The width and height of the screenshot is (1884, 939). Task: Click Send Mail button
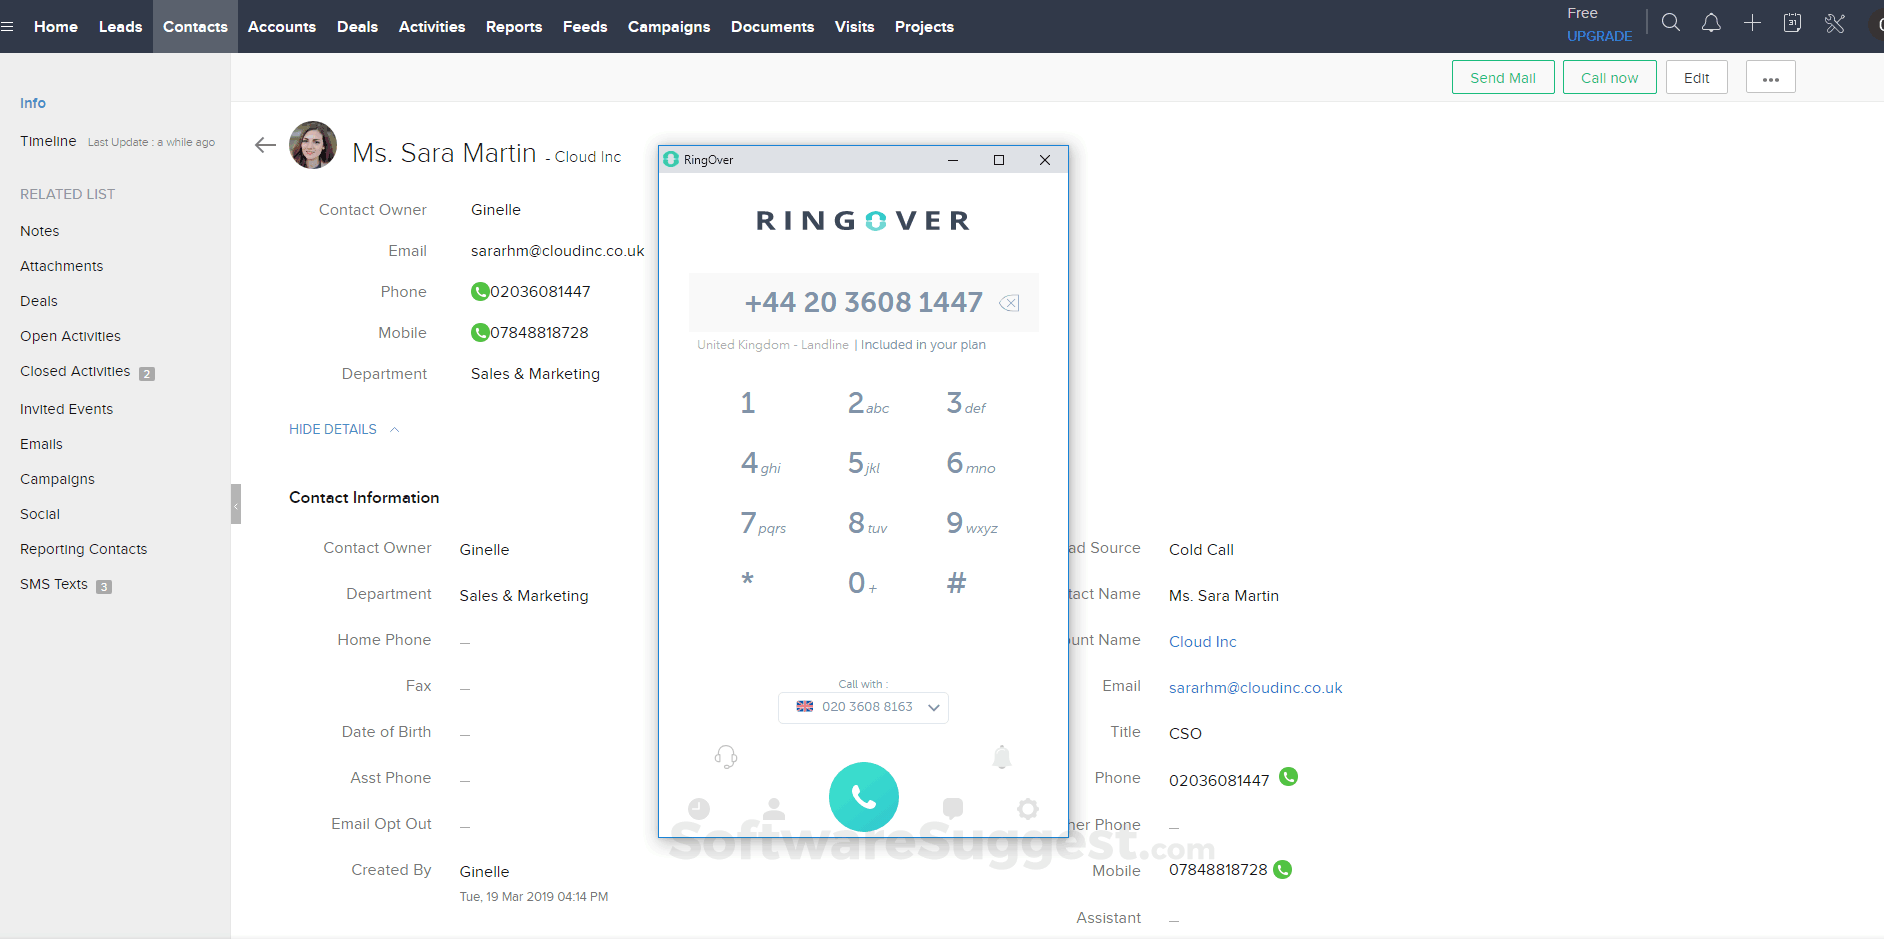click(1503, 77)
